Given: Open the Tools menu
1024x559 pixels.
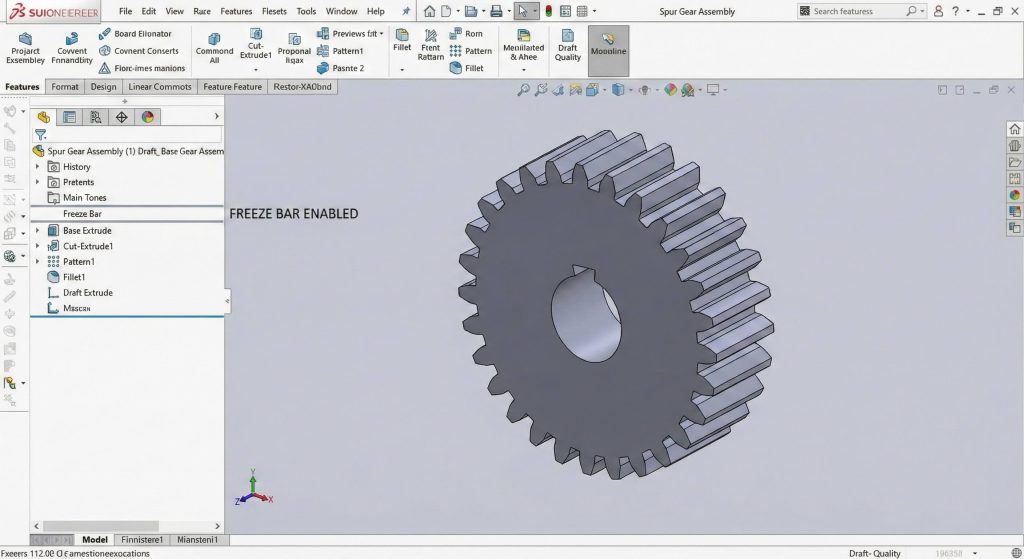Looking at the screenshot, I should 306,11.
